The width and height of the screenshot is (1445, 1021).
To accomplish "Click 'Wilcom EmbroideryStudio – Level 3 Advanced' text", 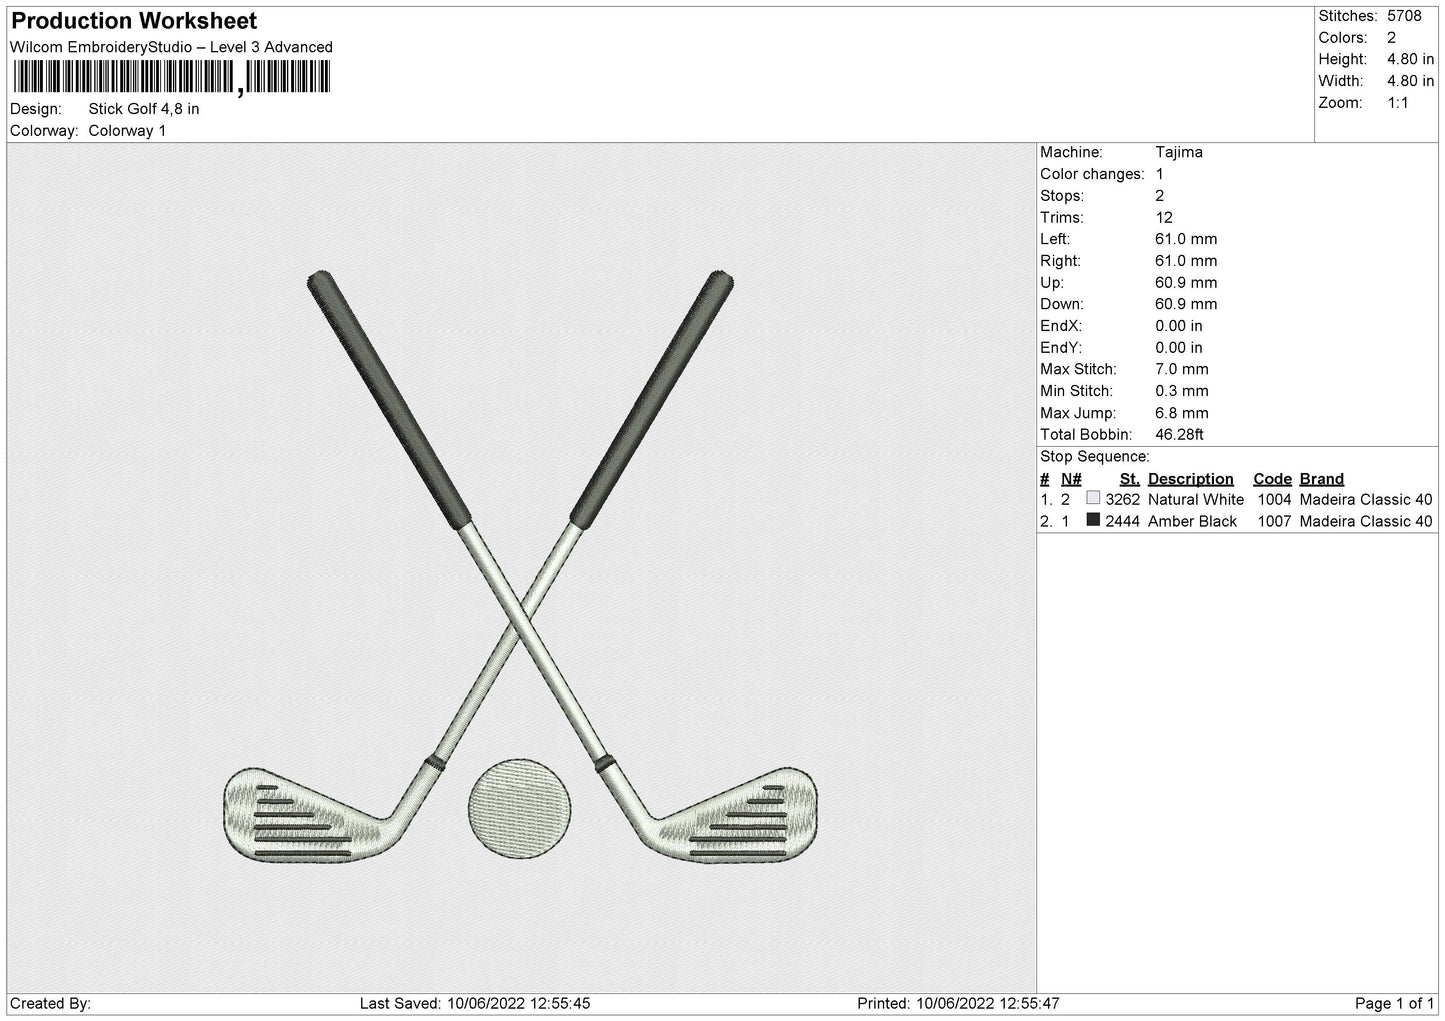I will 171,47.
